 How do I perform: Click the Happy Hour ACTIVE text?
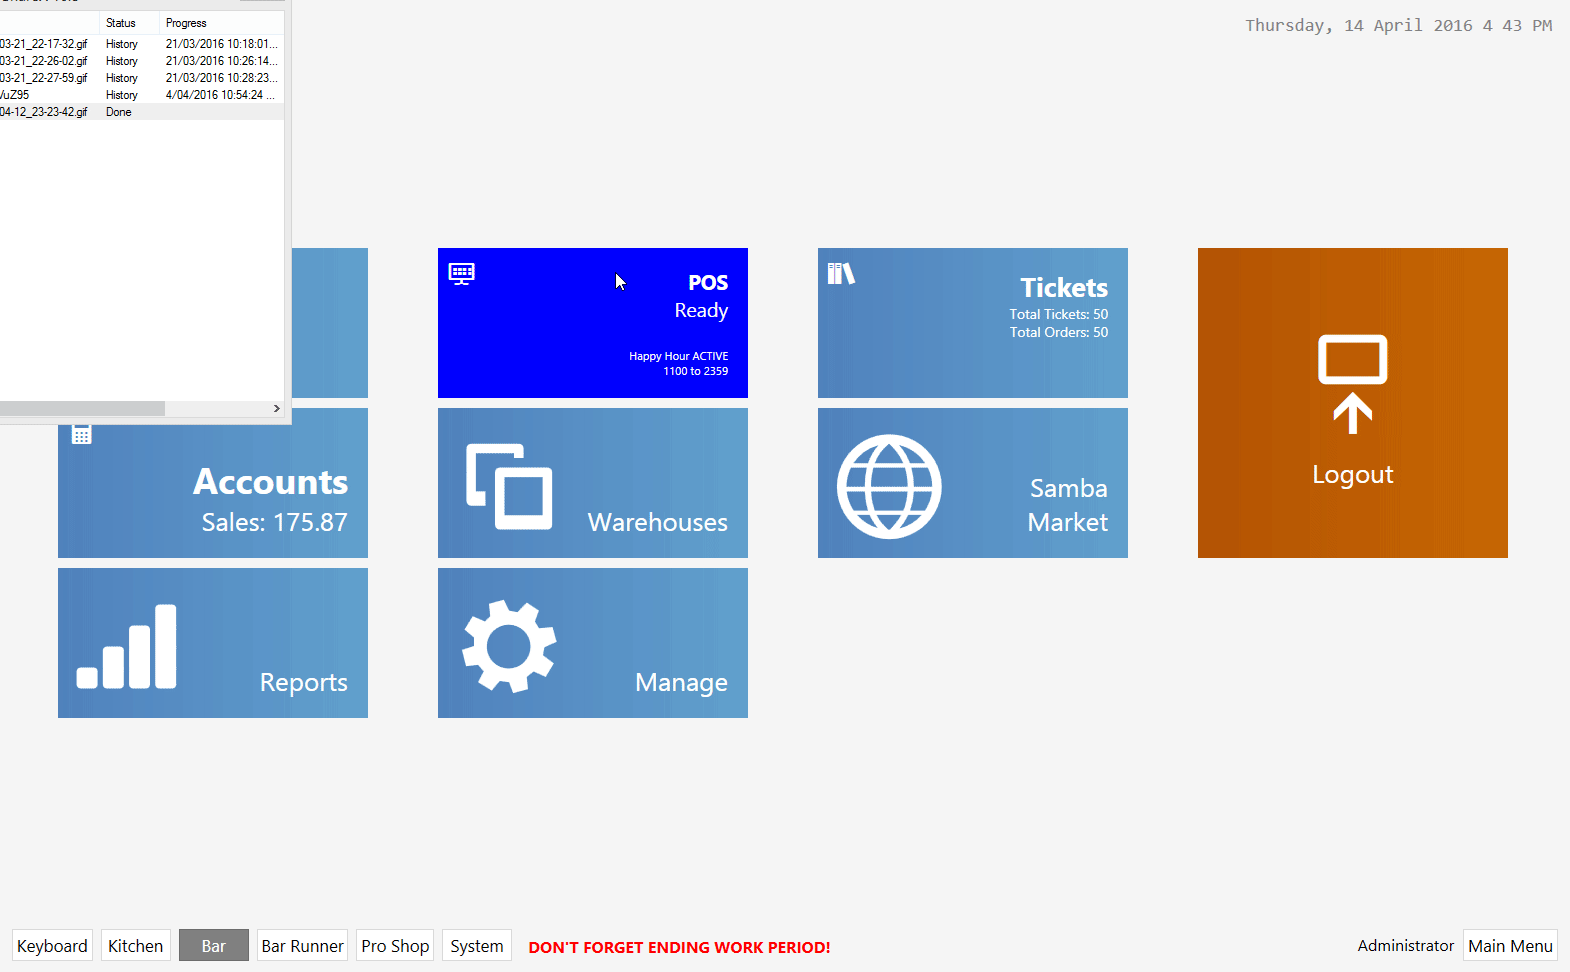point(678,356)
